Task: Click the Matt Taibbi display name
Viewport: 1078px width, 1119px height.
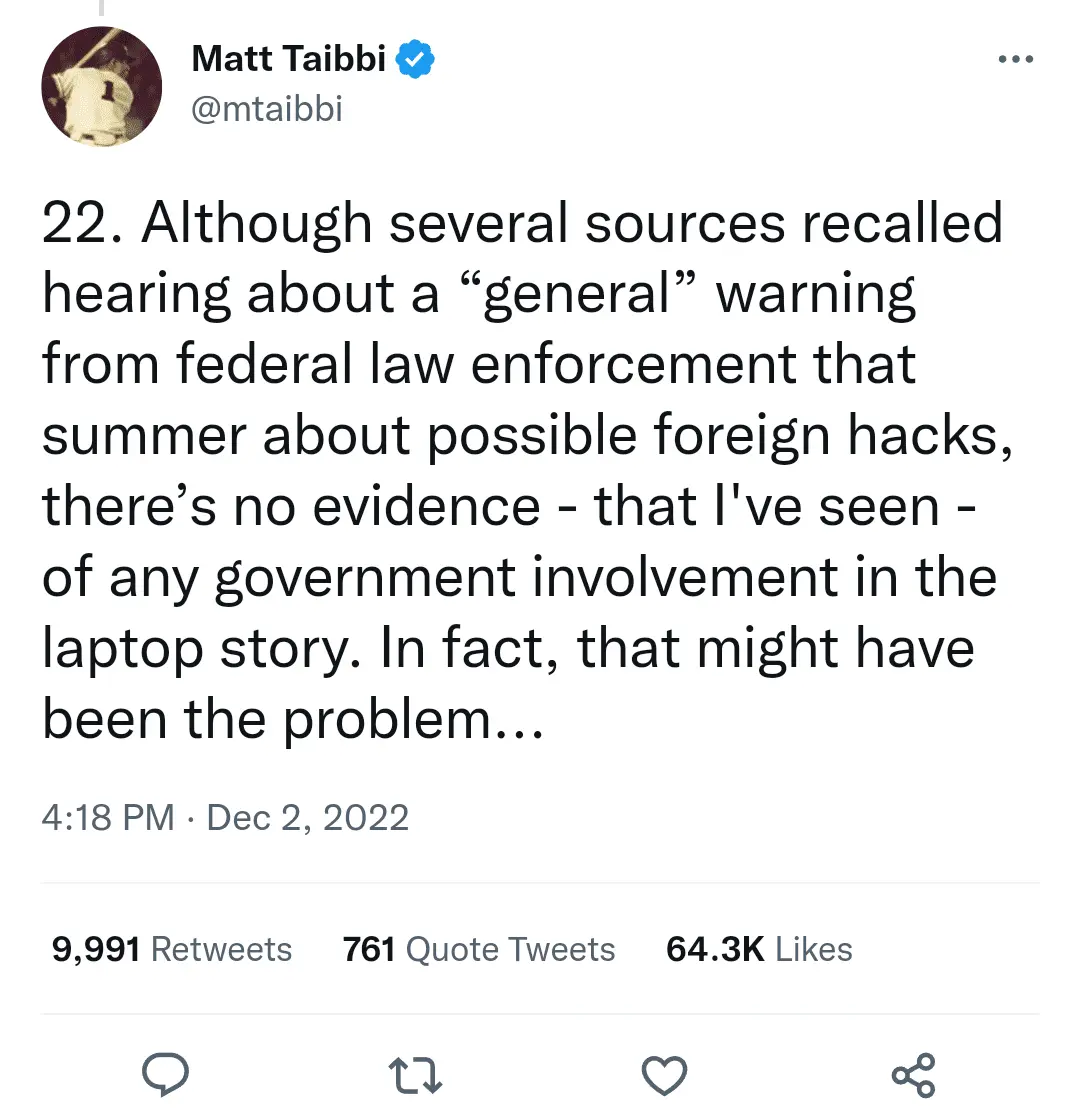Action: point(288,59)
